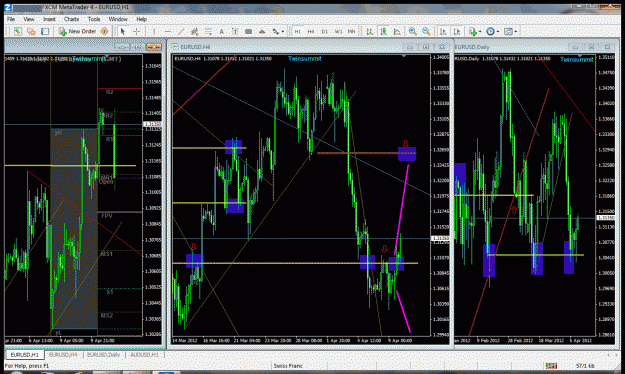This screenshot has height=374, width=625.
Task: Switch timeframe to H1
Action: (x=298, y=31)
